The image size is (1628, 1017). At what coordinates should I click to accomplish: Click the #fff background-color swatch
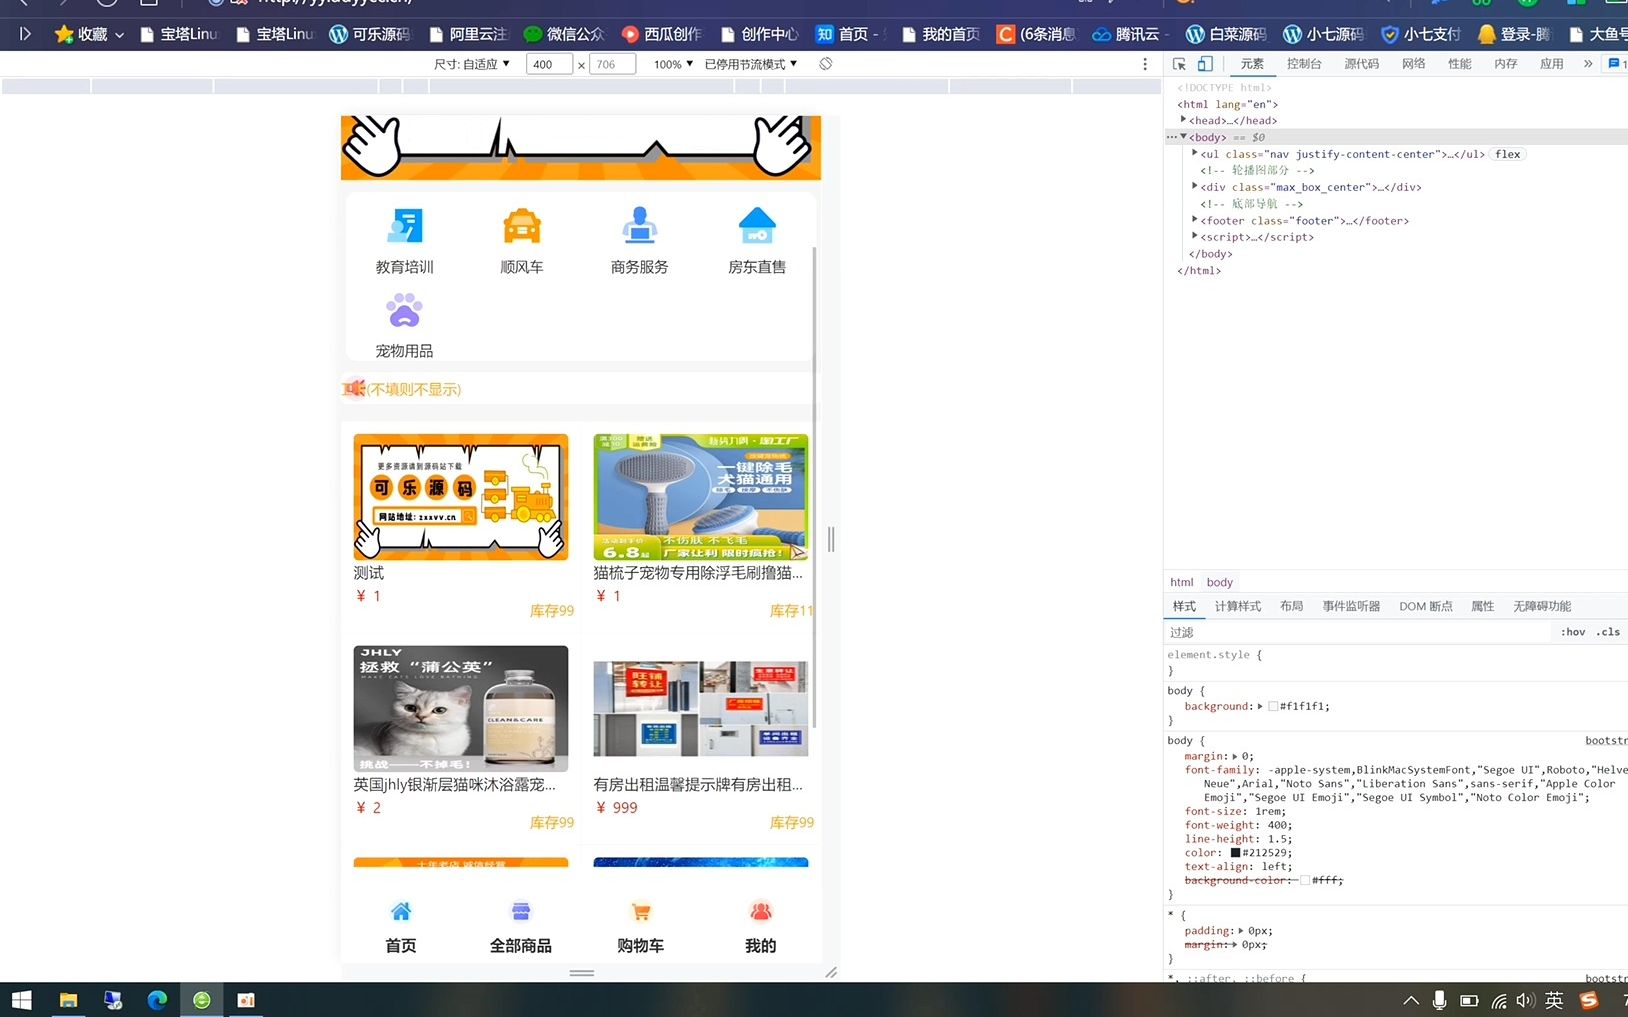coord(1305,880)
